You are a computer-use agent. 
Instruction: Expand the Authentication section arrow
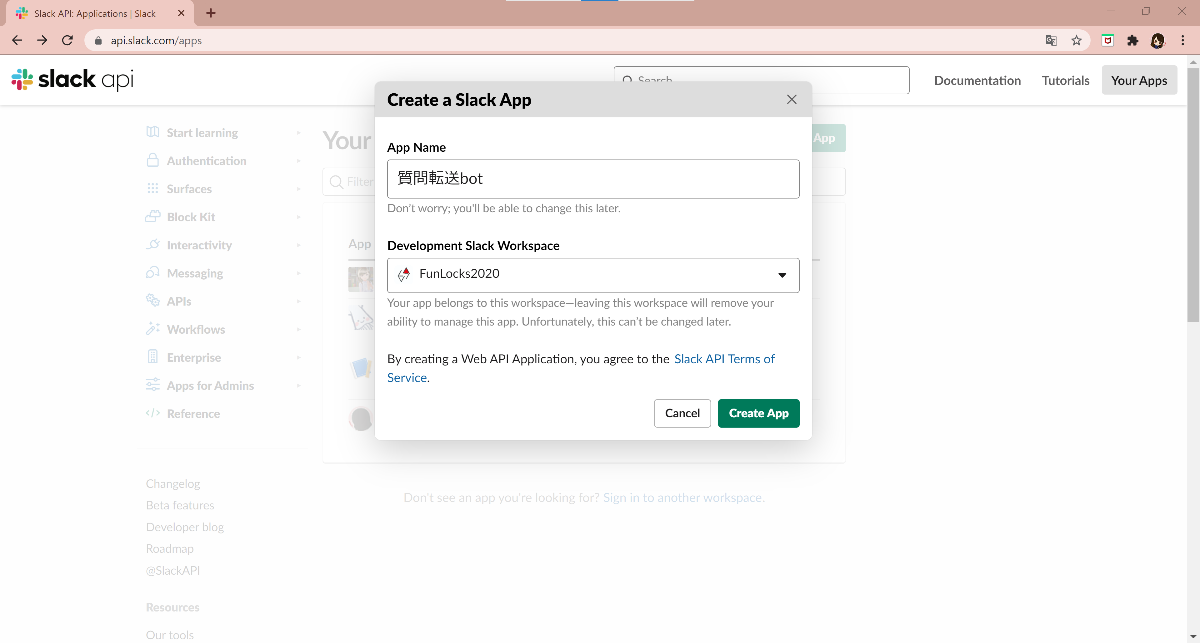(298, 161)
